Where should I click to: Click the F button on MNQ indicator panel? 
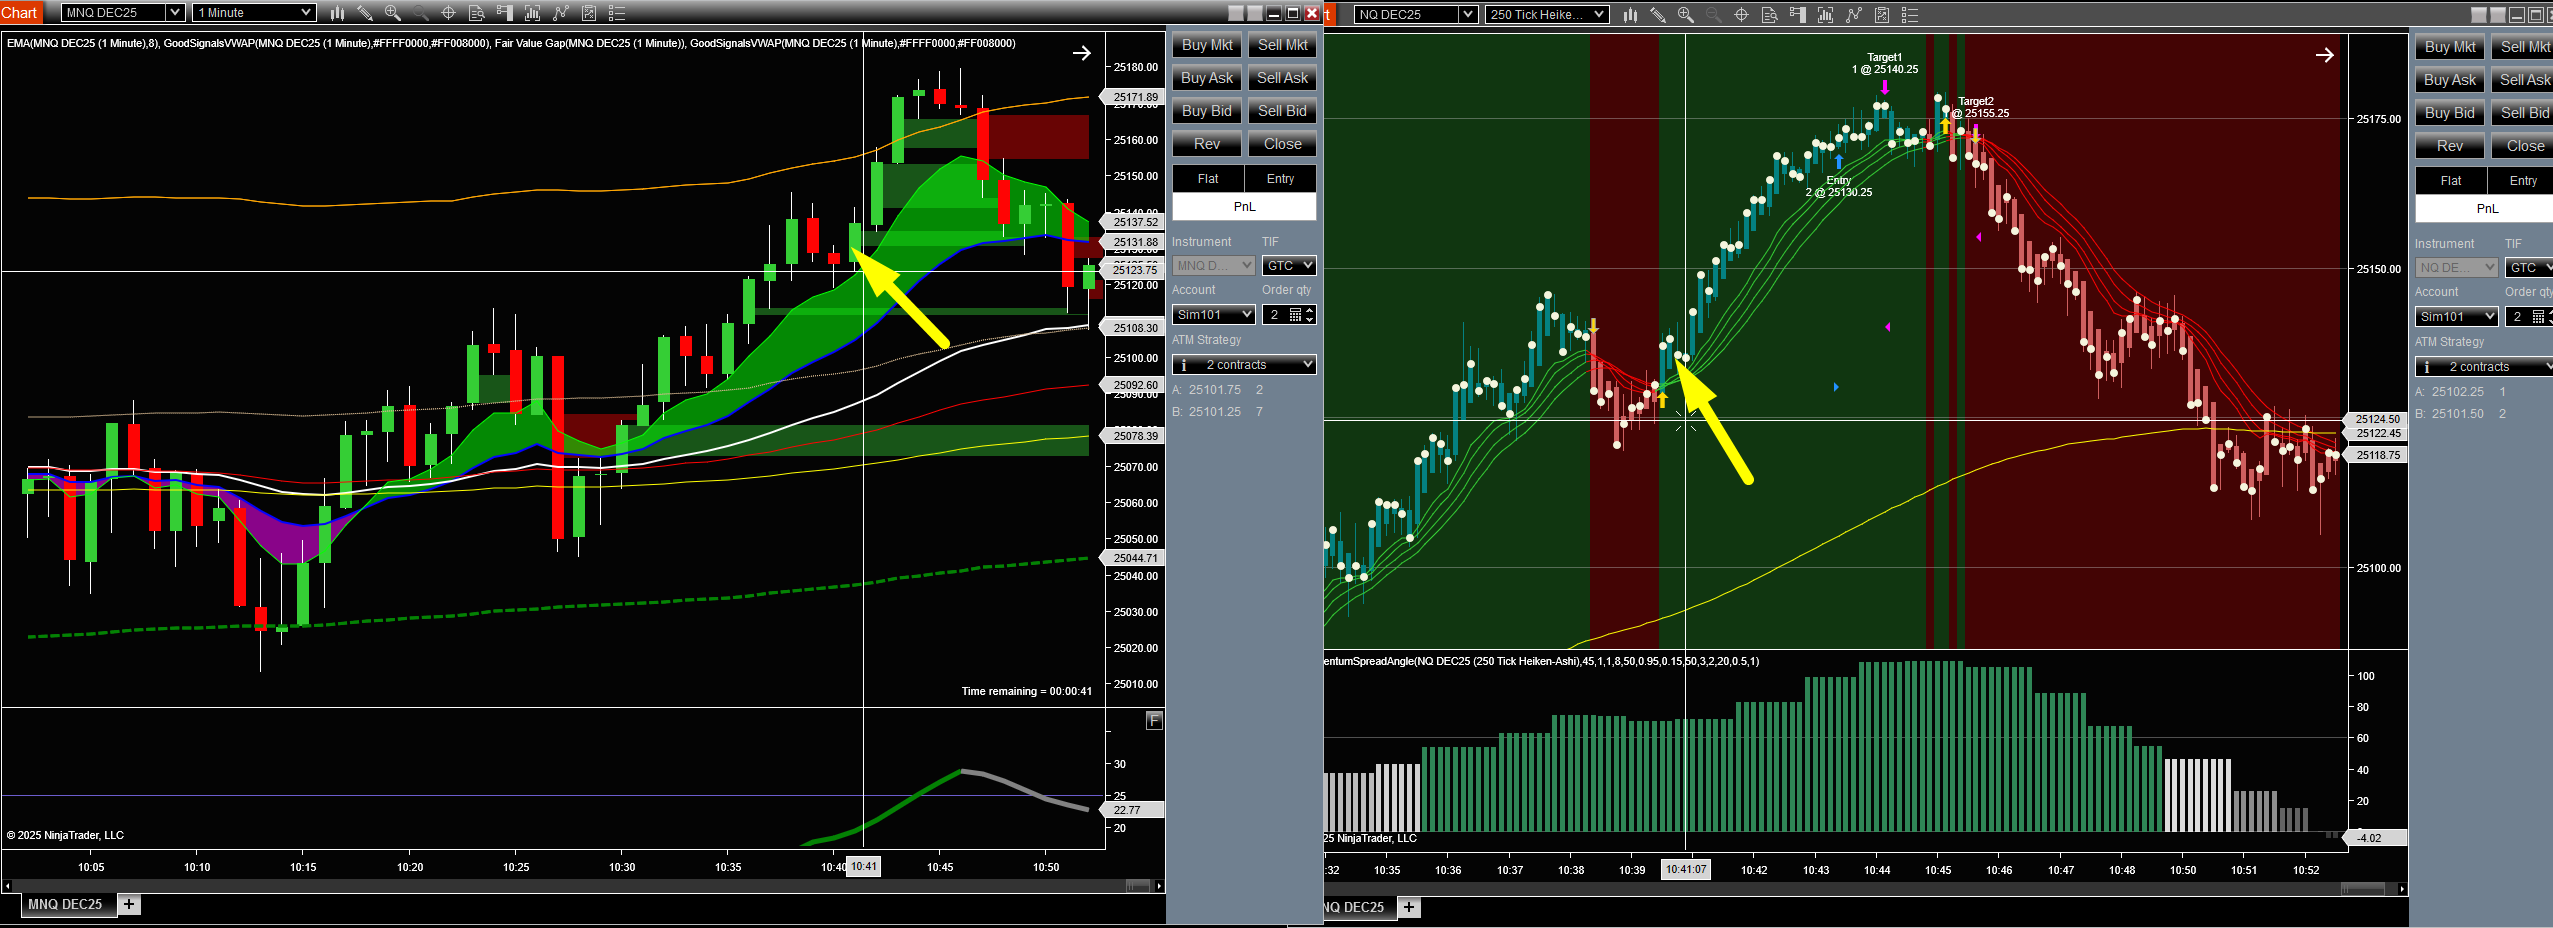(x=1154, y=720)
